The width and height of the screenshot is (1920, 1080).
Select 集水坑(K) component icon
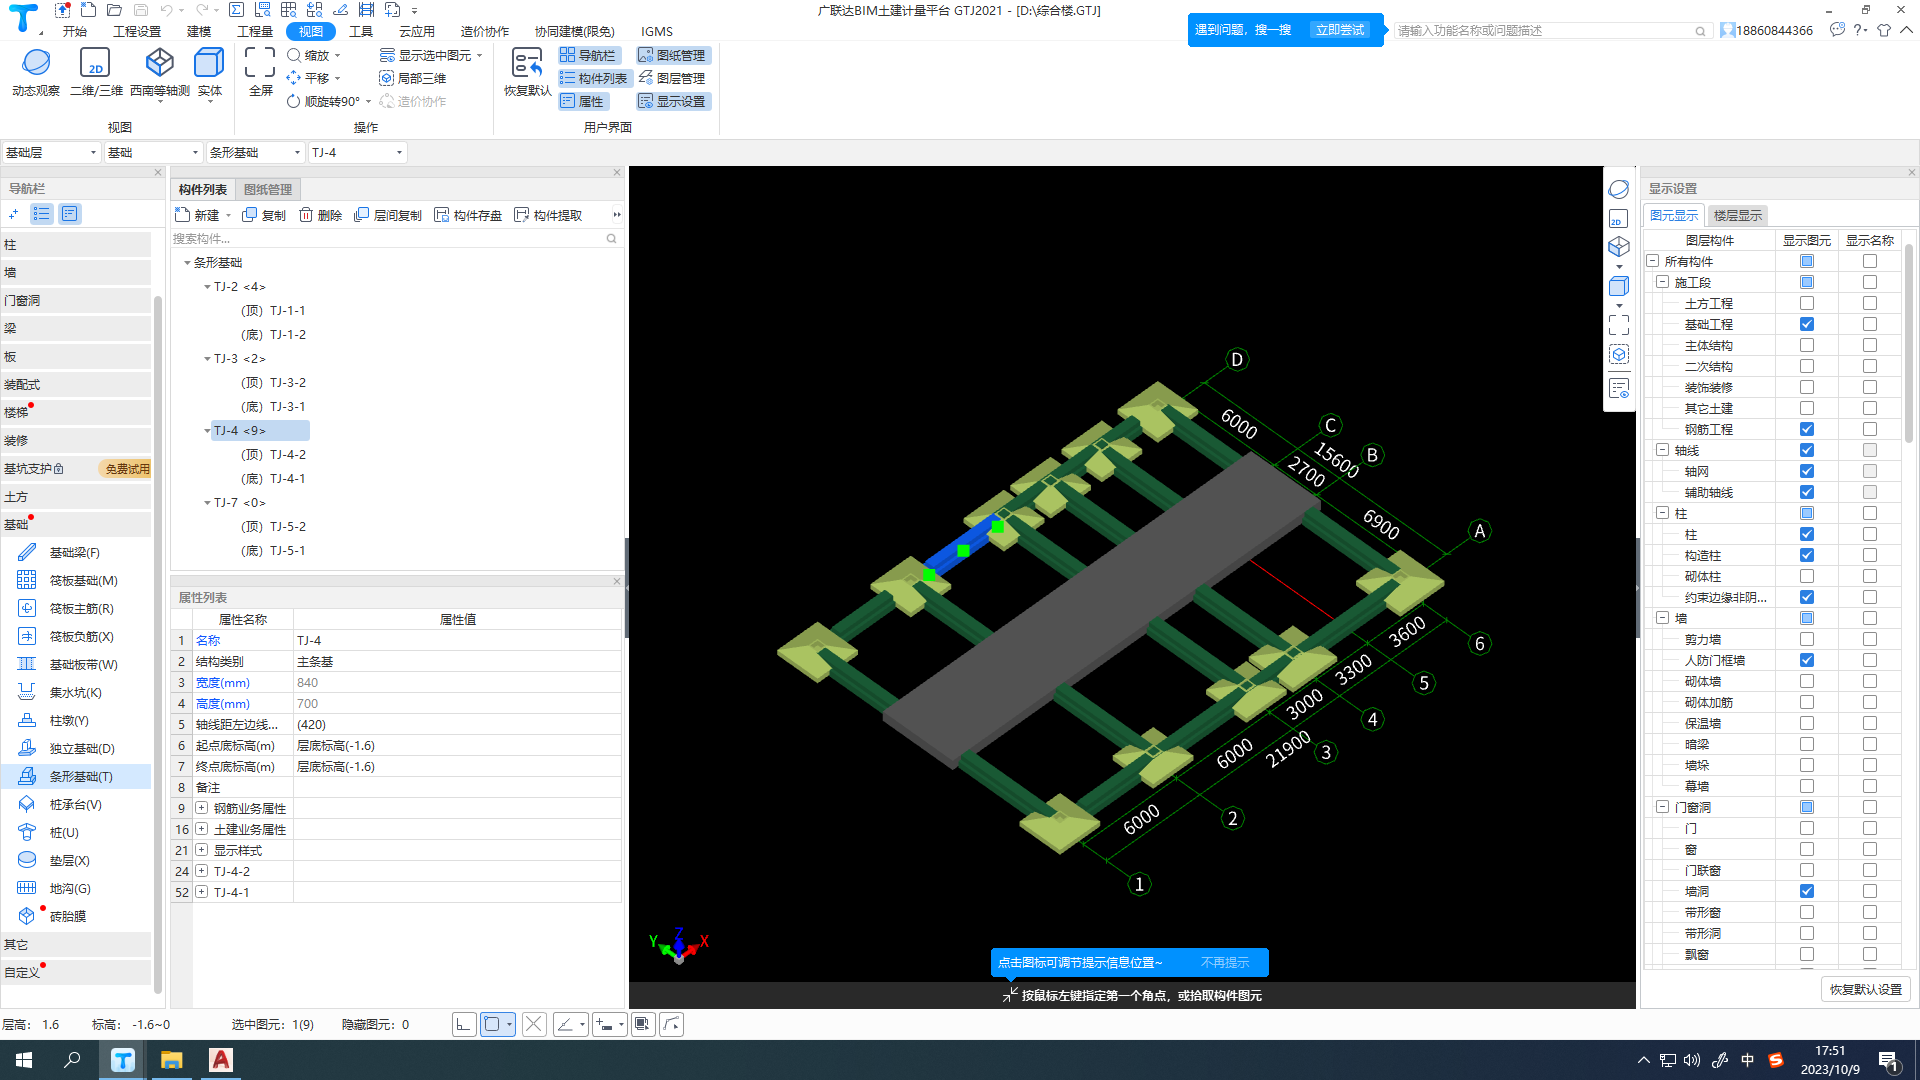27,692
